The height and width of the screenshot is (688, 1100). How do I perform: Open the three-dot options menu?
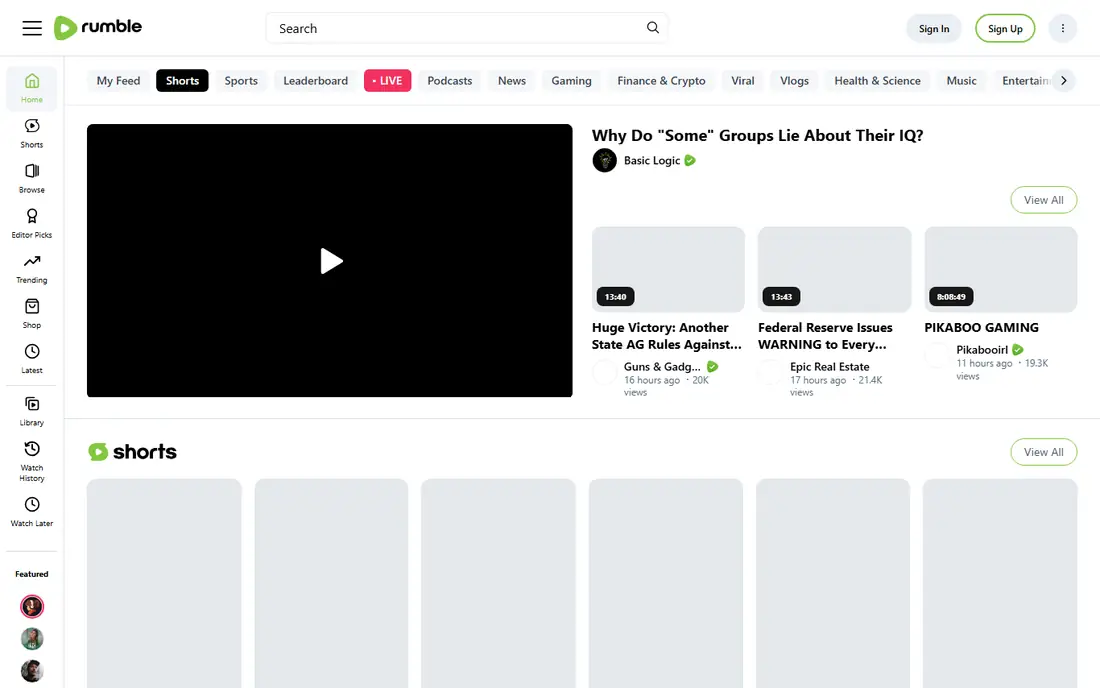tap(1062, 28)
